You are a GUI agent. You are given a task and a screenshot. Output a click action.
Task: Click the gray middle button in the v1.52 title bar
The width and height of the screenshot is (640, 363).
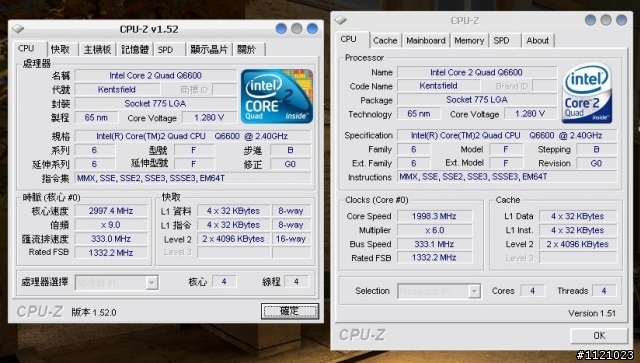pos(297,29)
